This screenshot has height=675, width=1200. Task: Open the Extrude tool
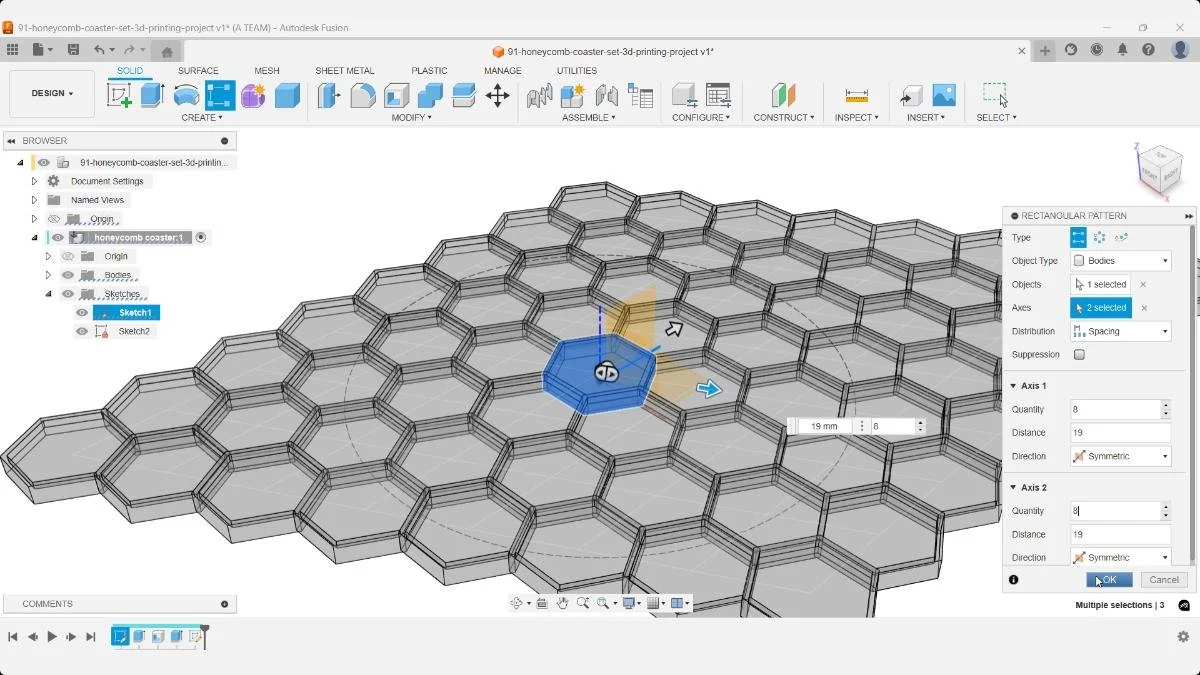(x=151, y=94)
